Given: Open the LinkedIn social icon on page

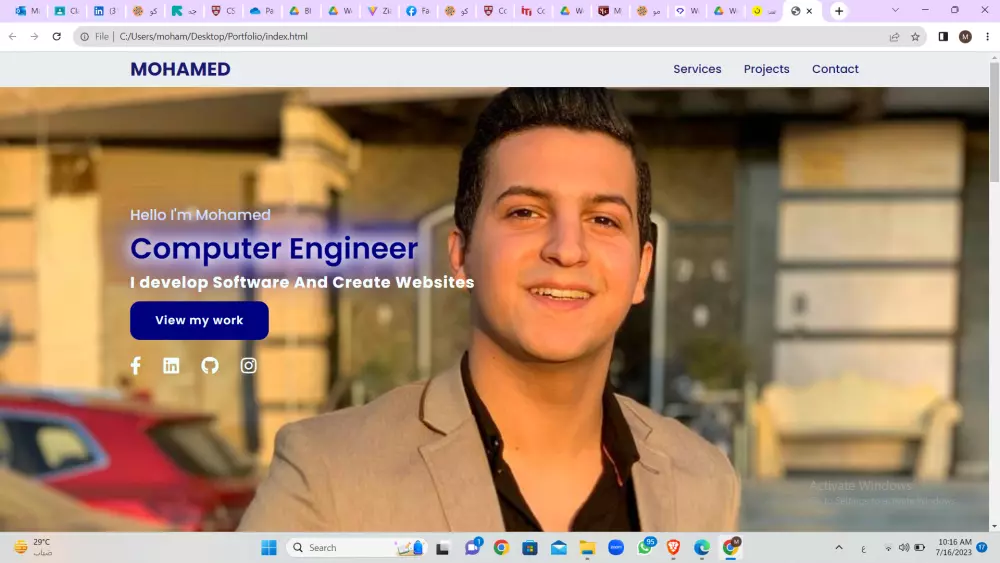Looking at the screenshot, I should (171, 365).
